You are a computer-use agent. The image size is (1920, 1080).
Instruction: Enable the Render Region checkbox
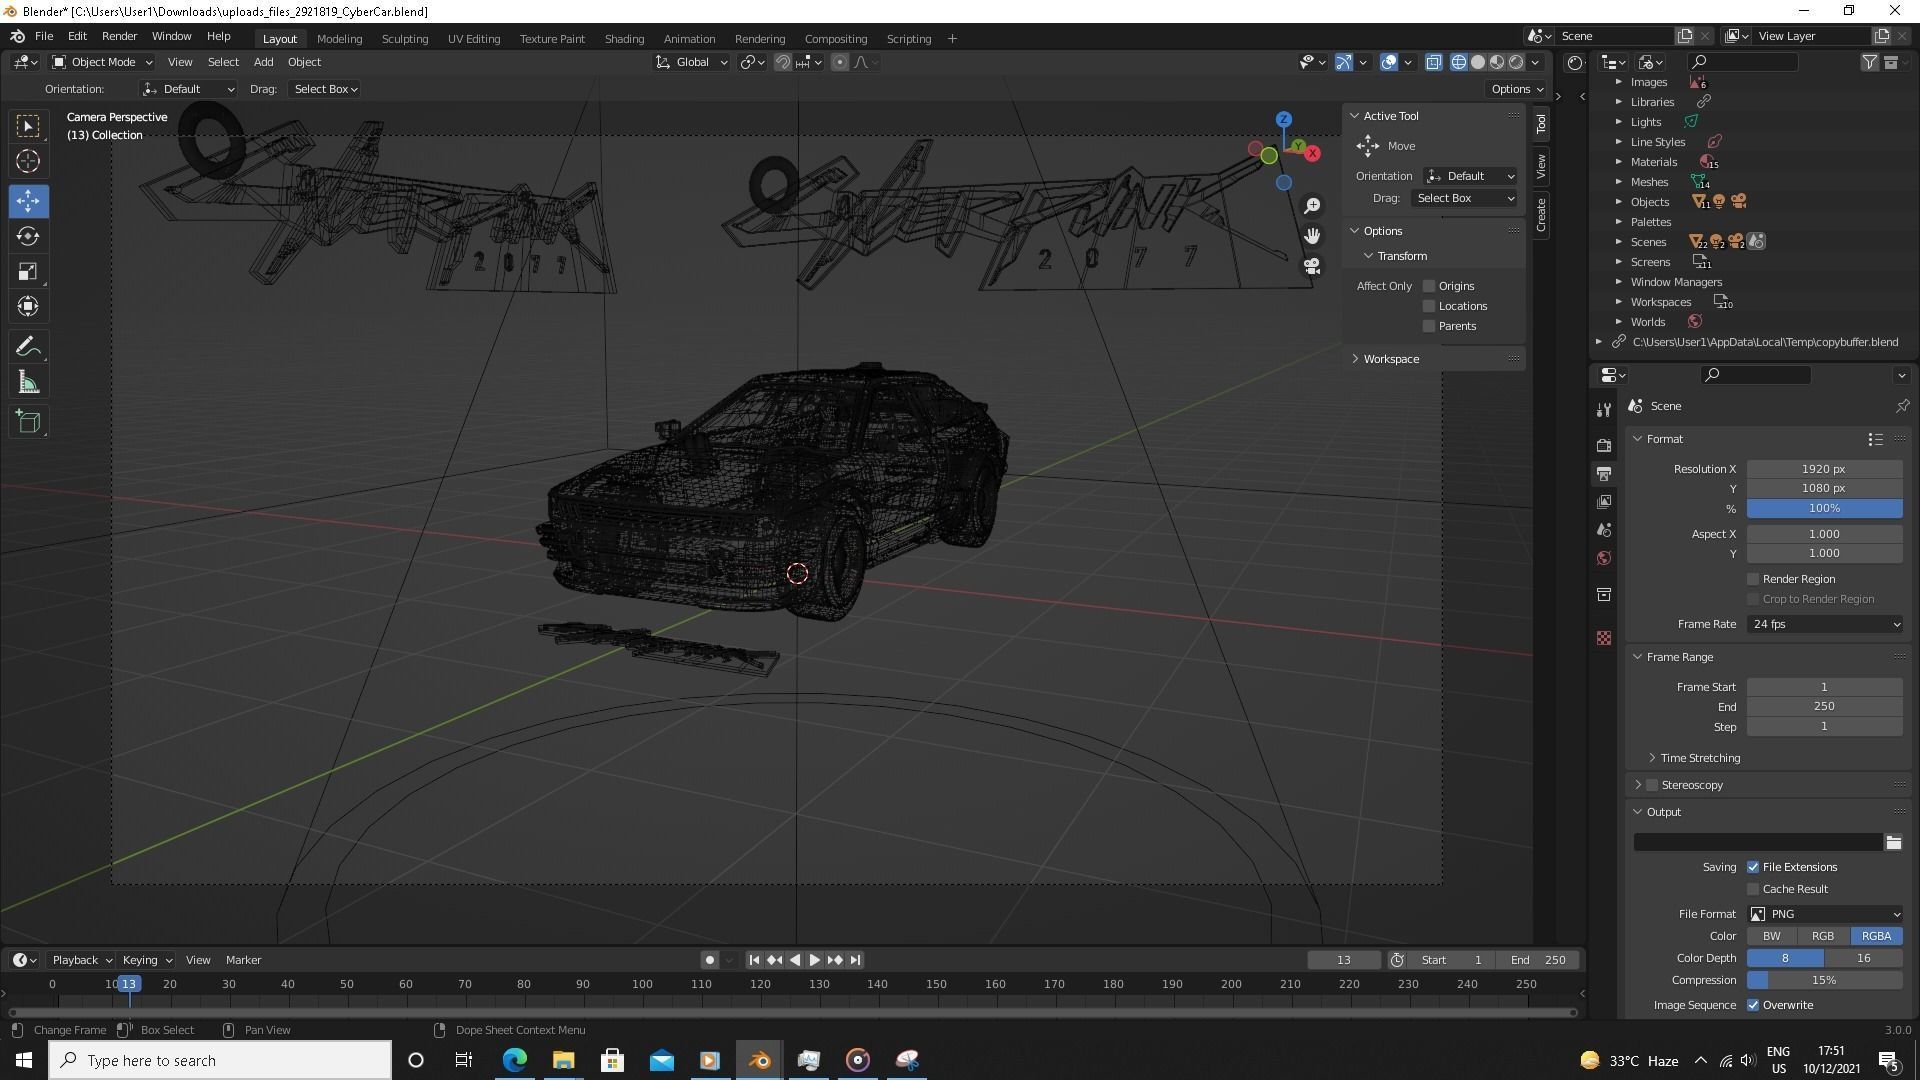pos(1753,579)
